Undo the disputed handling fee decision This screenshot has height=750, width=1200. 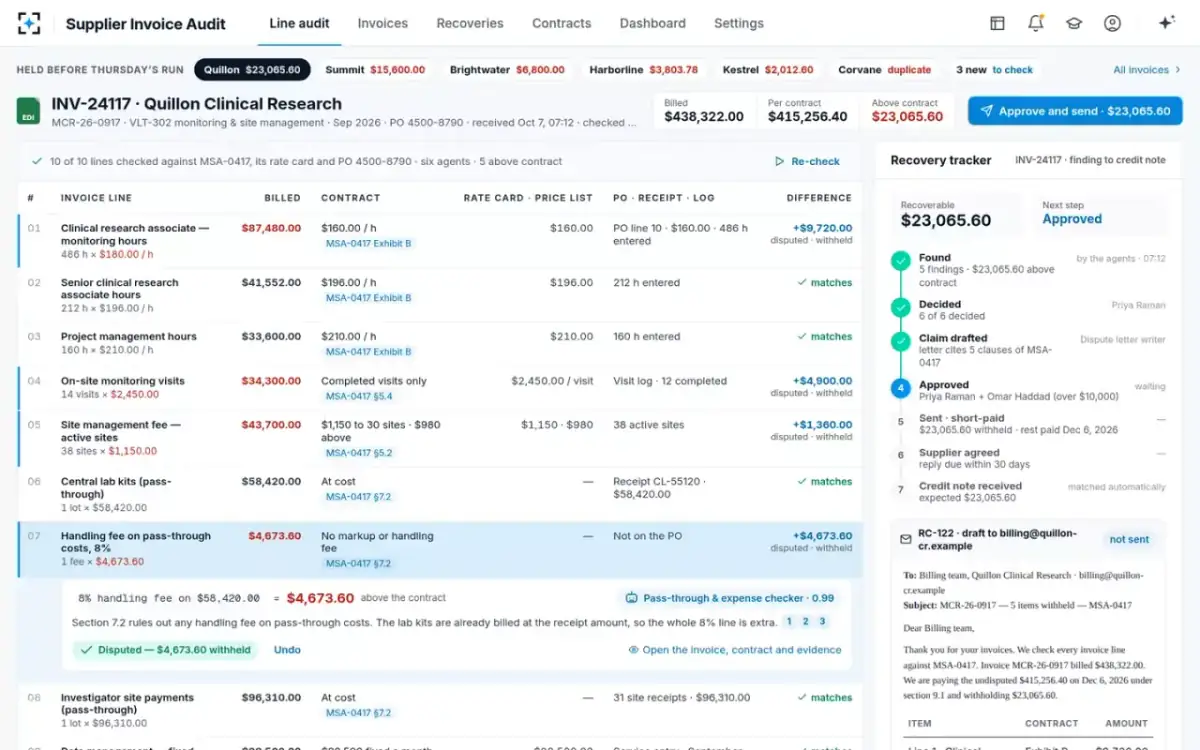pos(287,650)
